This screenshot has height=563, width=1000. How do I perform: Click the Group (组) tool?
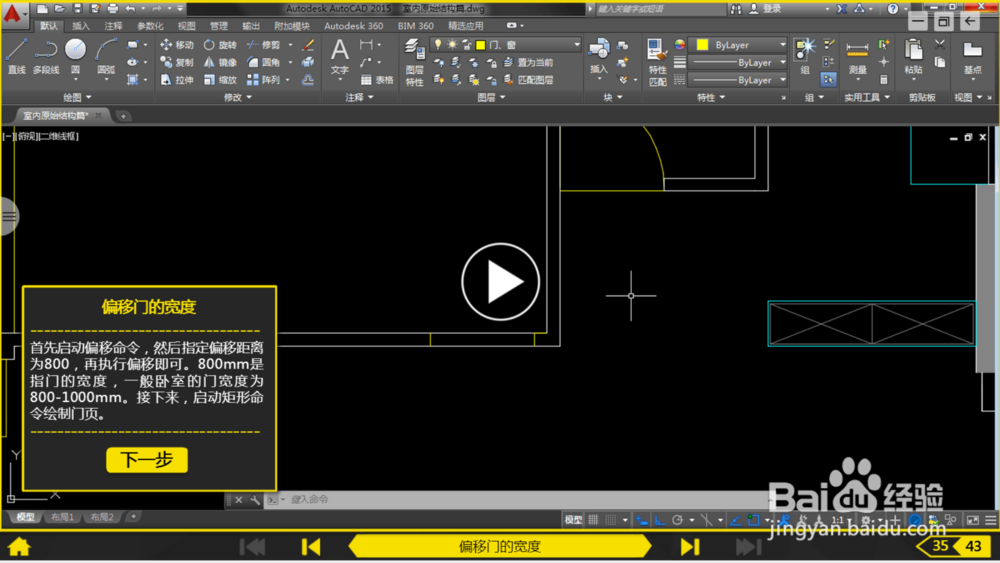click(x=805, y=56)
